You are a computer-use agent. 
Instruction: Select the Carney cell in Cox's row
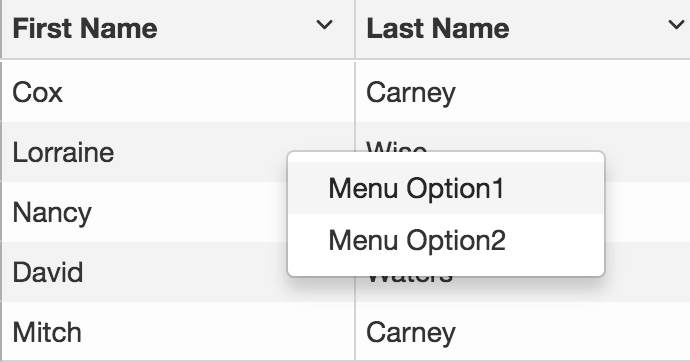point(523,92)
